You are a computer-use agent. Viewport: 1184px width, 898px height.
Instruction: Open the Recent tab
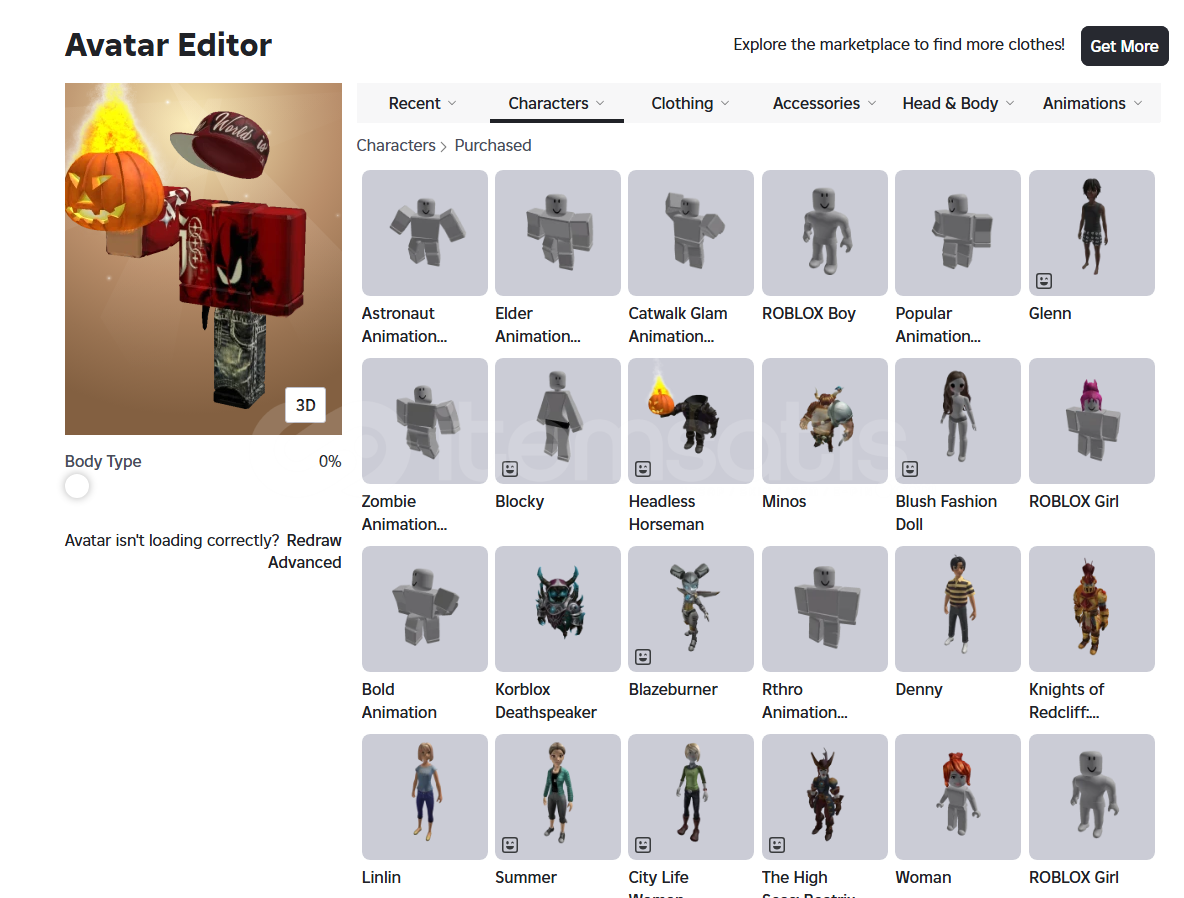pyautogui.click(x=423, y=103)
